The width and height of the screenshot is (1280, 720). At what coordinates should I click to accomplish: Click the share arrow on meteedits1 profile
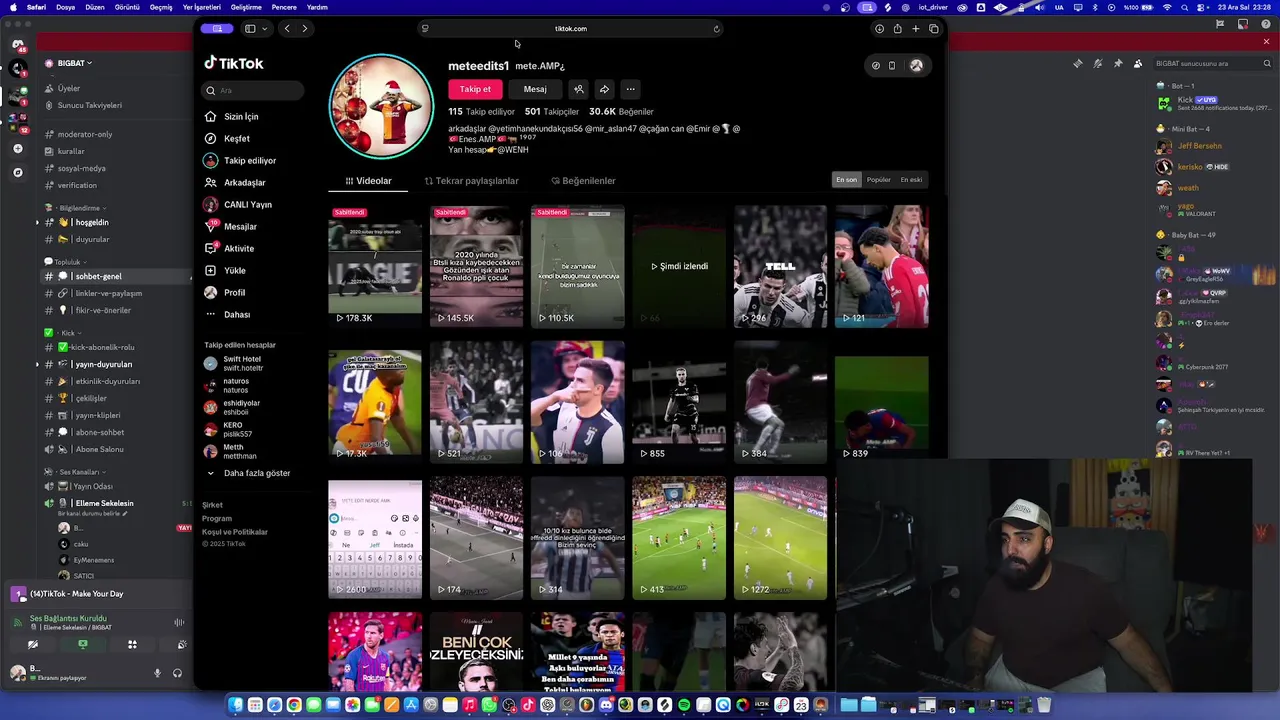[604, 89]
